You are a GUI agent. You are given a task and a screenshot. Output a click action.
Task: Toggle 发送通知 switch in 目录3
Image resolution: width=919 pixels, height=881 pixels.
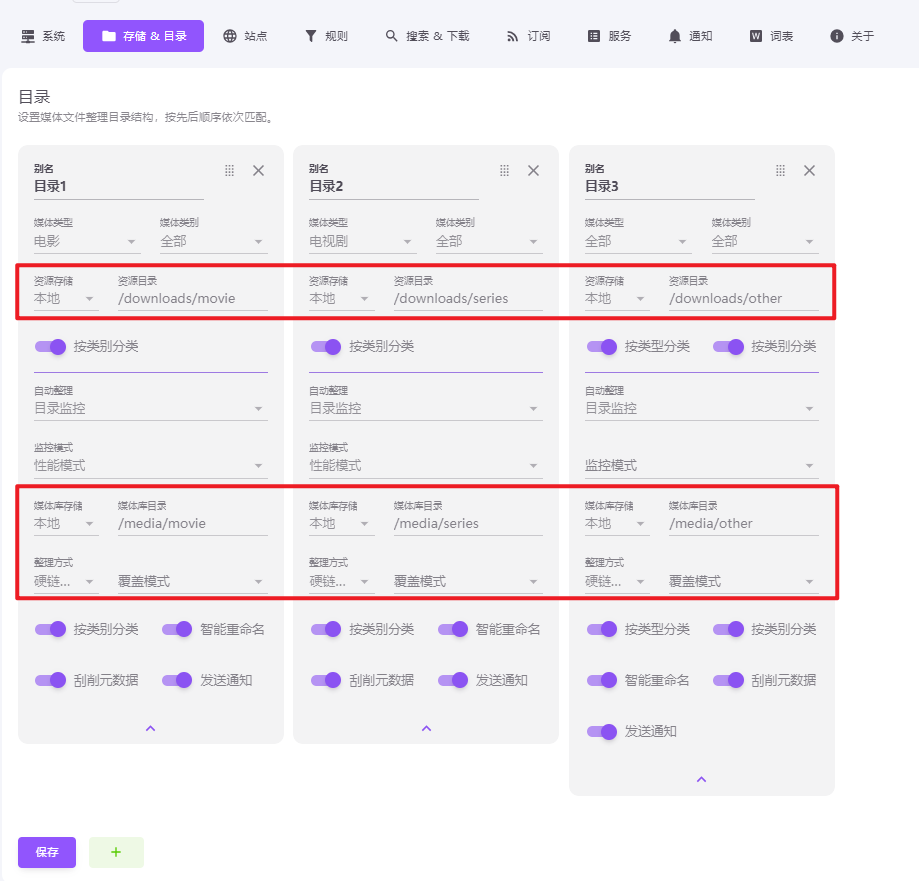click(602, 731)
